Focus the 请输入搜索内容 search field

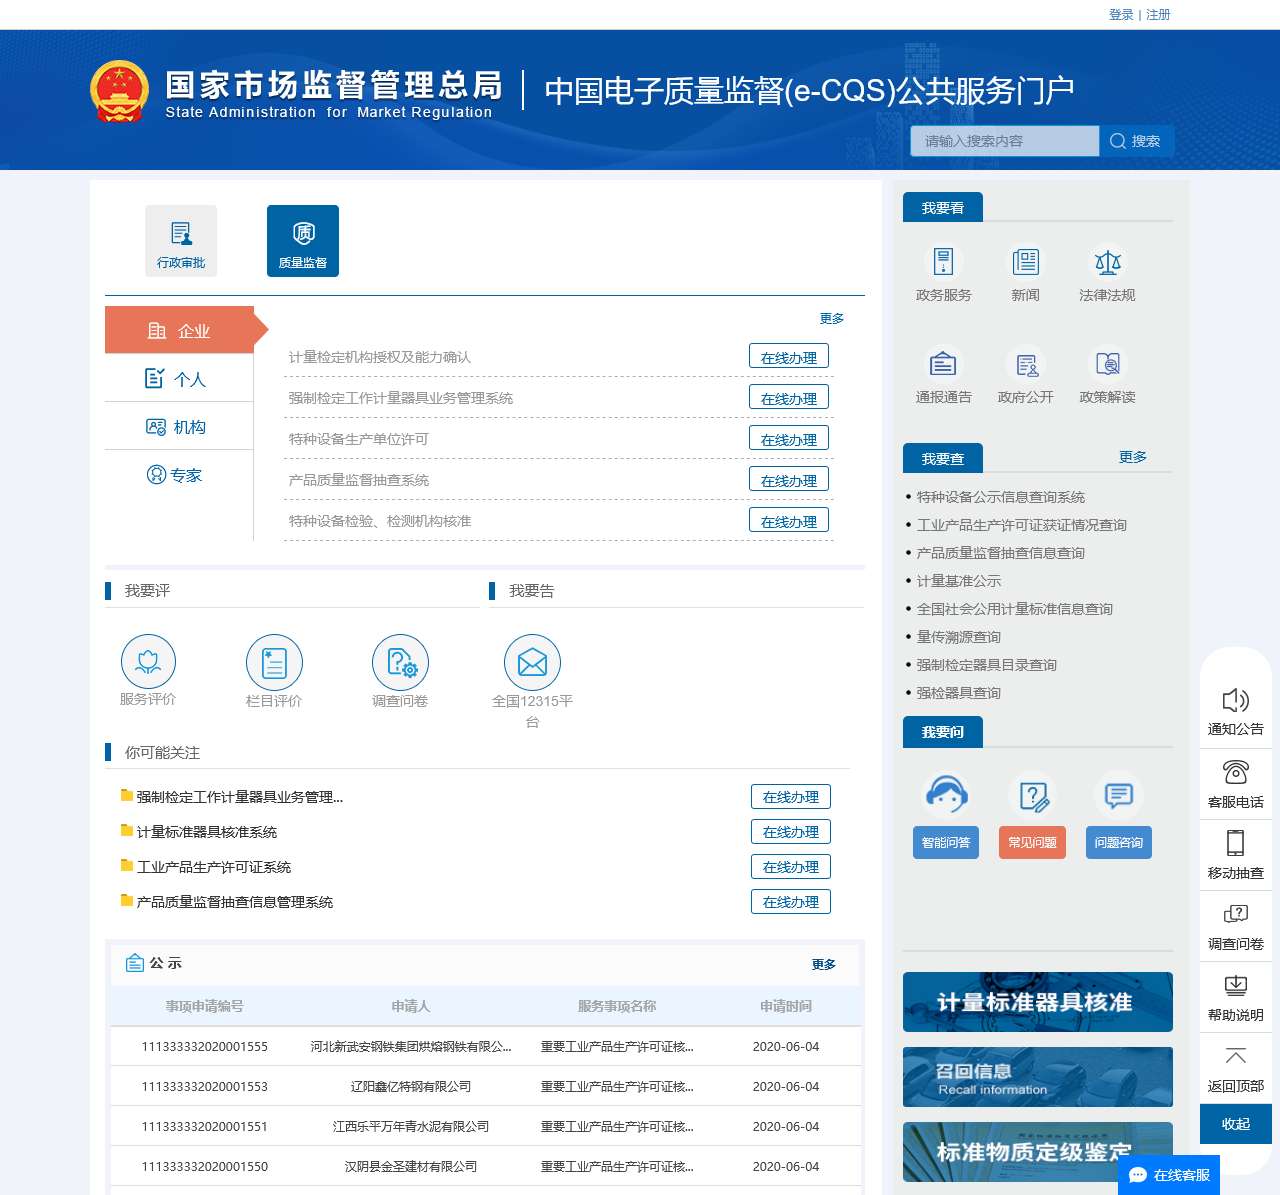click(x=1005, y=141)
